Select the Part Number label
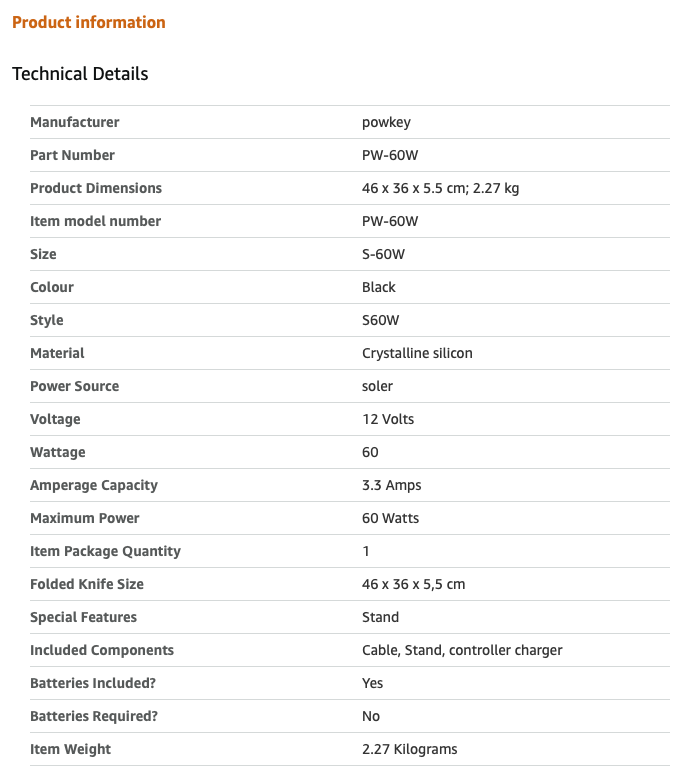The width and height of the screenshot is (686, 776). [72, 155]
